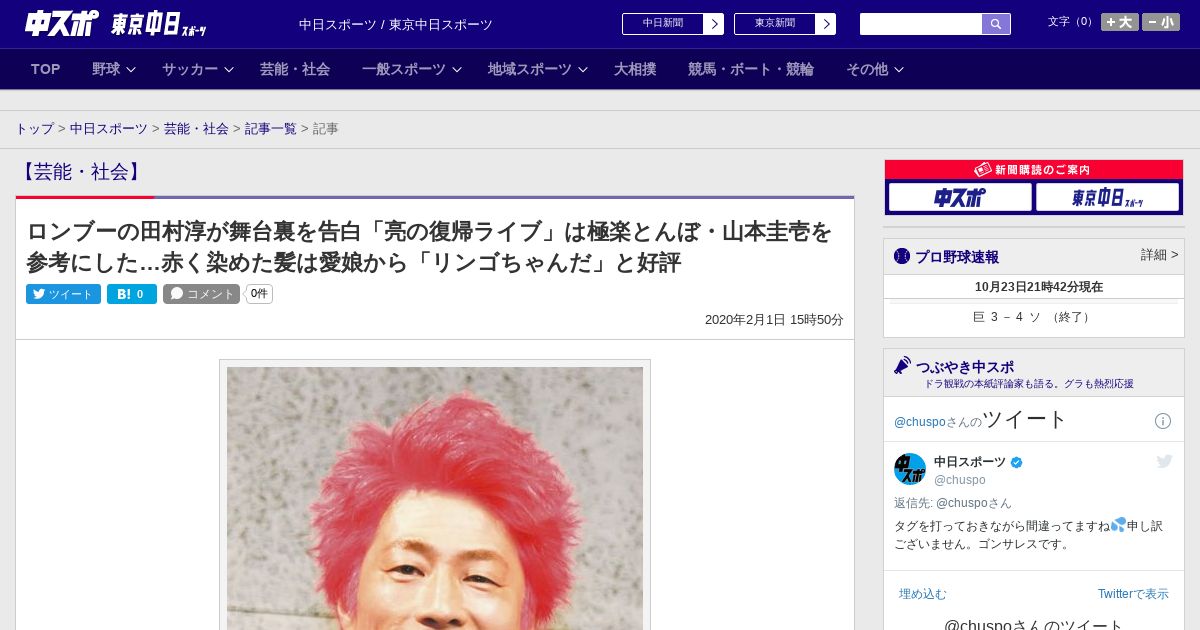Click the baseball icon beside プロ野球速報
Viewport: 1200px width, 630px height.
tap(902, 257)
